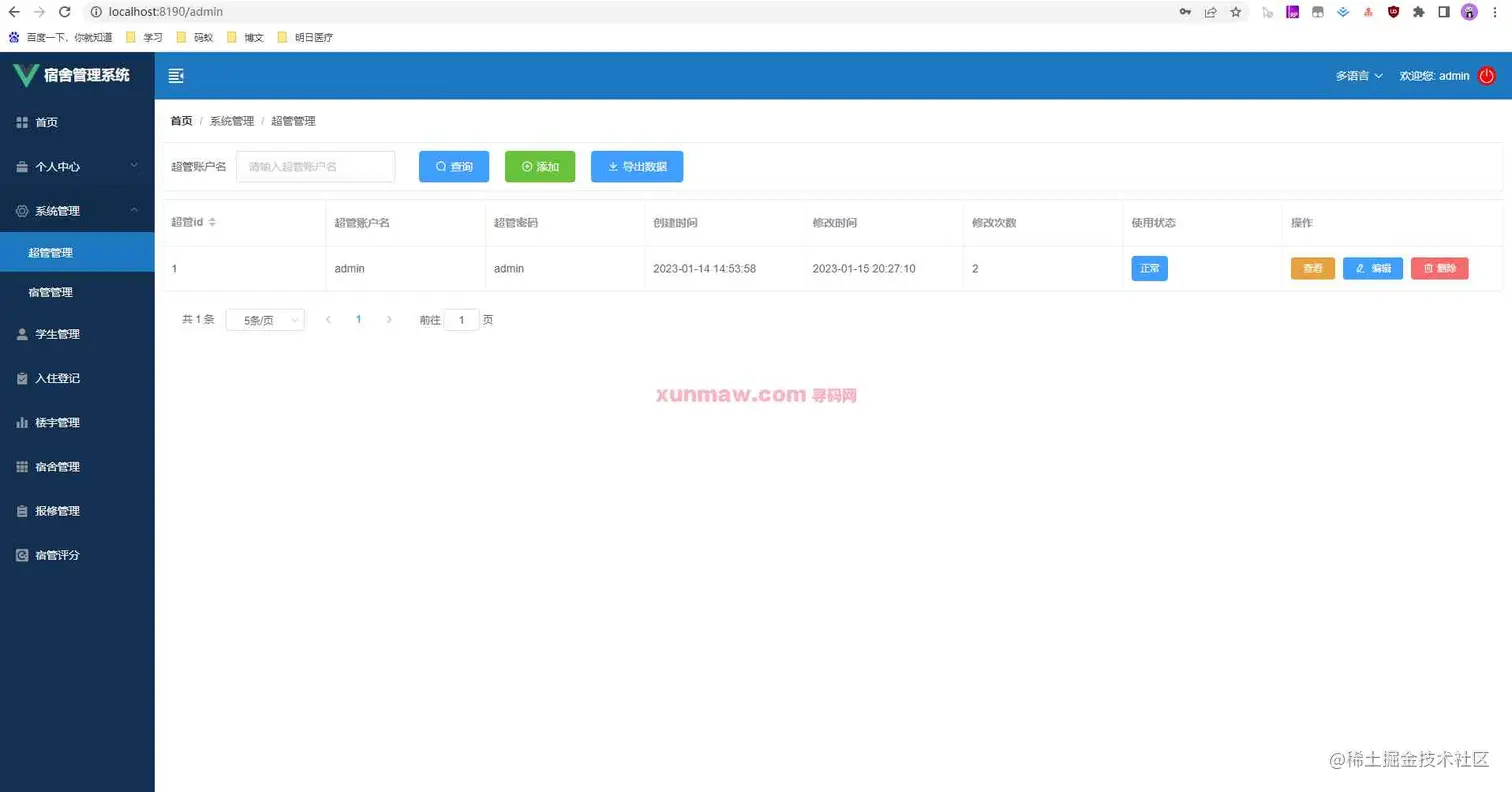Screen dimensions: 1512x792
Task: Click the 报修管理 document icon
Action: [22, 511]
